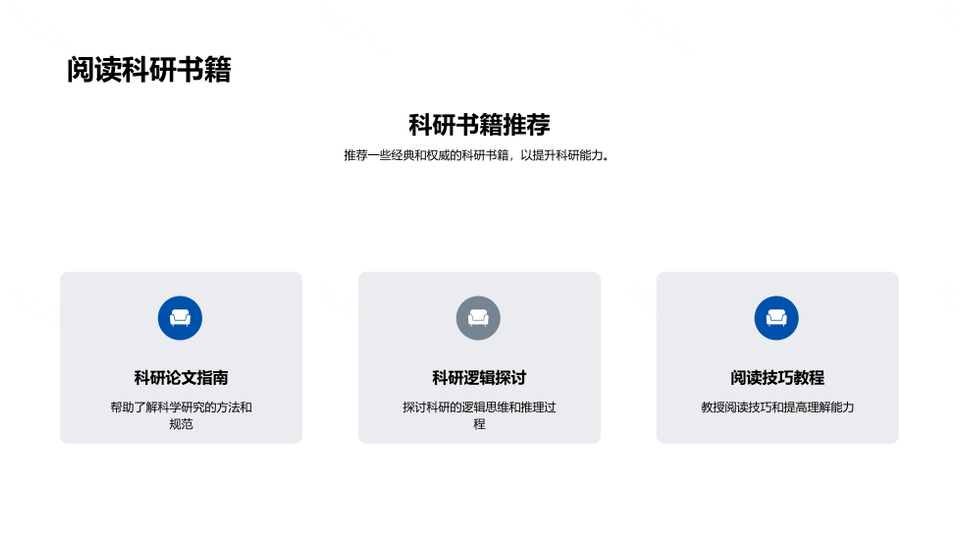The image size is (960, 548).
Task: Click the centered heading 科研书籍推荐
Action: [x=479, y=125]
